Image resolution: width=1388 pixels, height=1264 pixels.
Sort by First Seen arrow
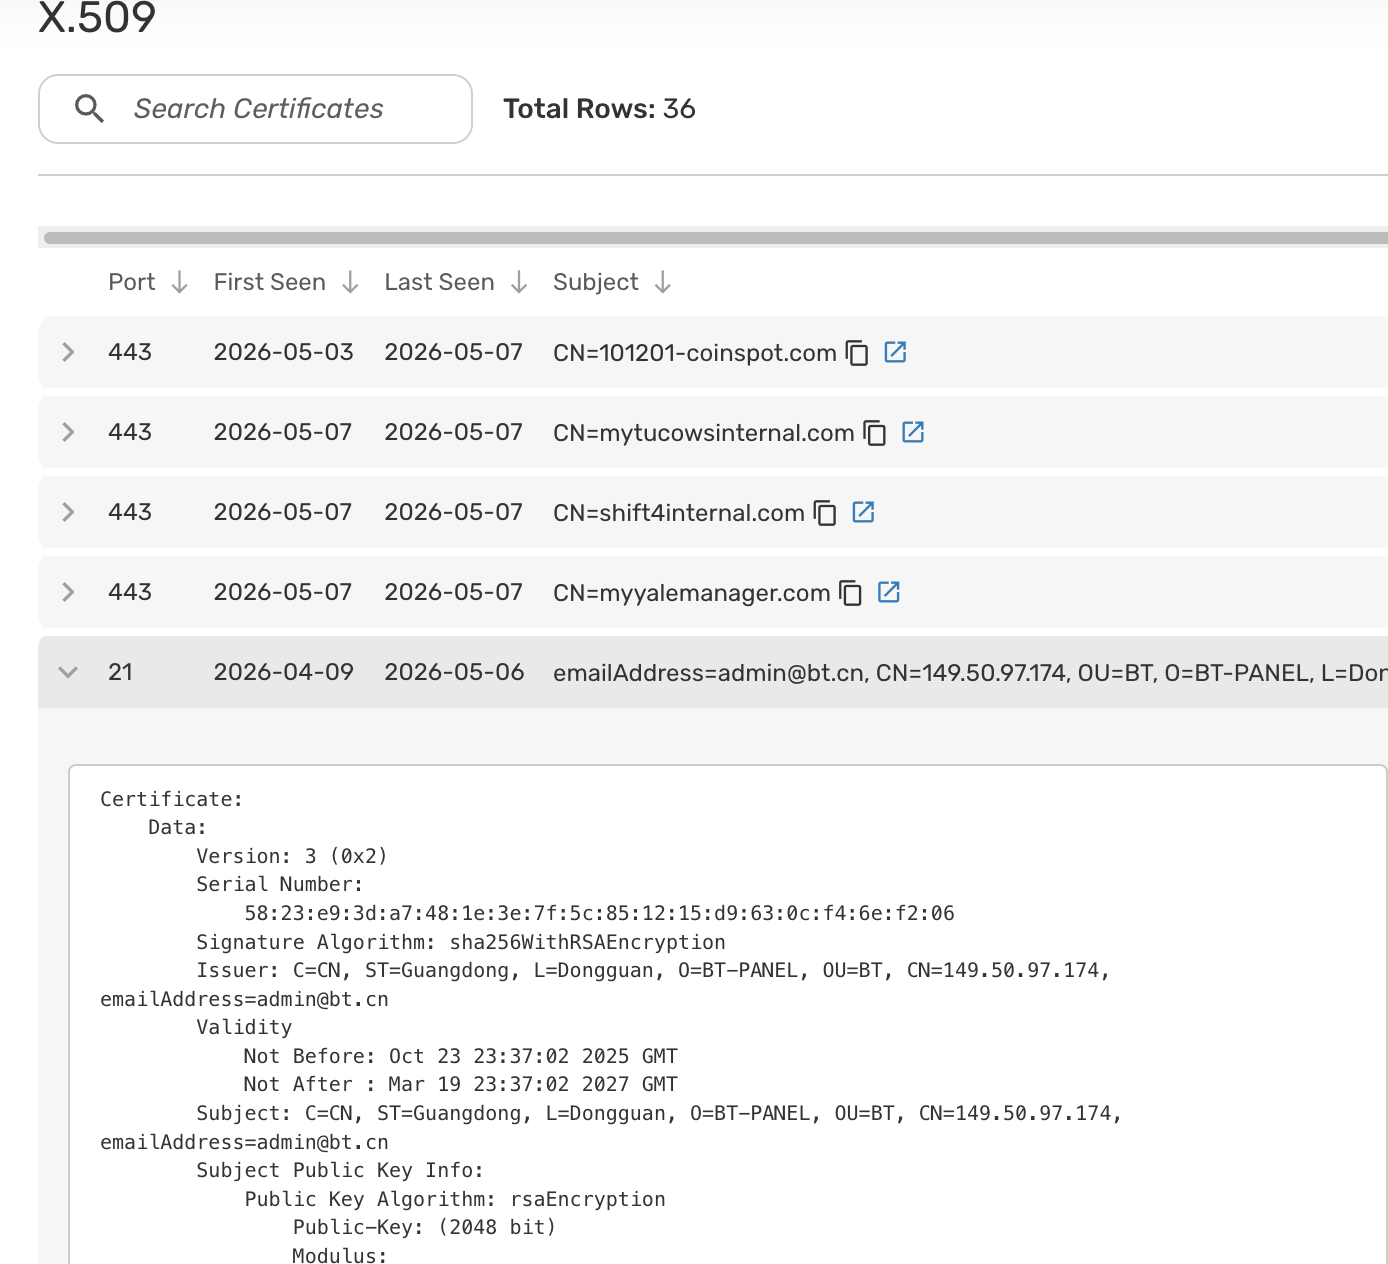coord(350,283)
